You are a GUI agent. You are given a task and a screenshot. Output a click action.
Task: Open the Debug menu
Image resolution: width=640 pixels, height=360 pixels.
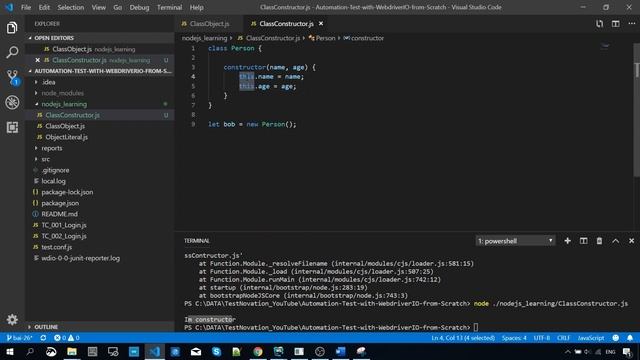[139, 7]
